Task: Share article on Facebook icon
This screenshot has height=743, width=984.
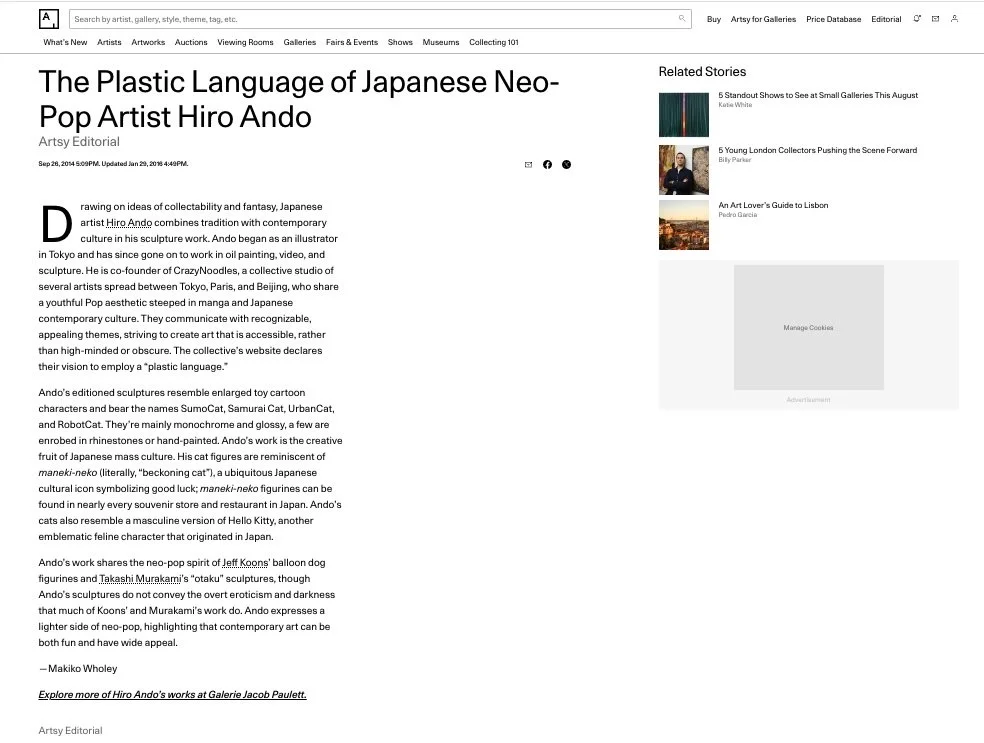Action: coord(547,164)
